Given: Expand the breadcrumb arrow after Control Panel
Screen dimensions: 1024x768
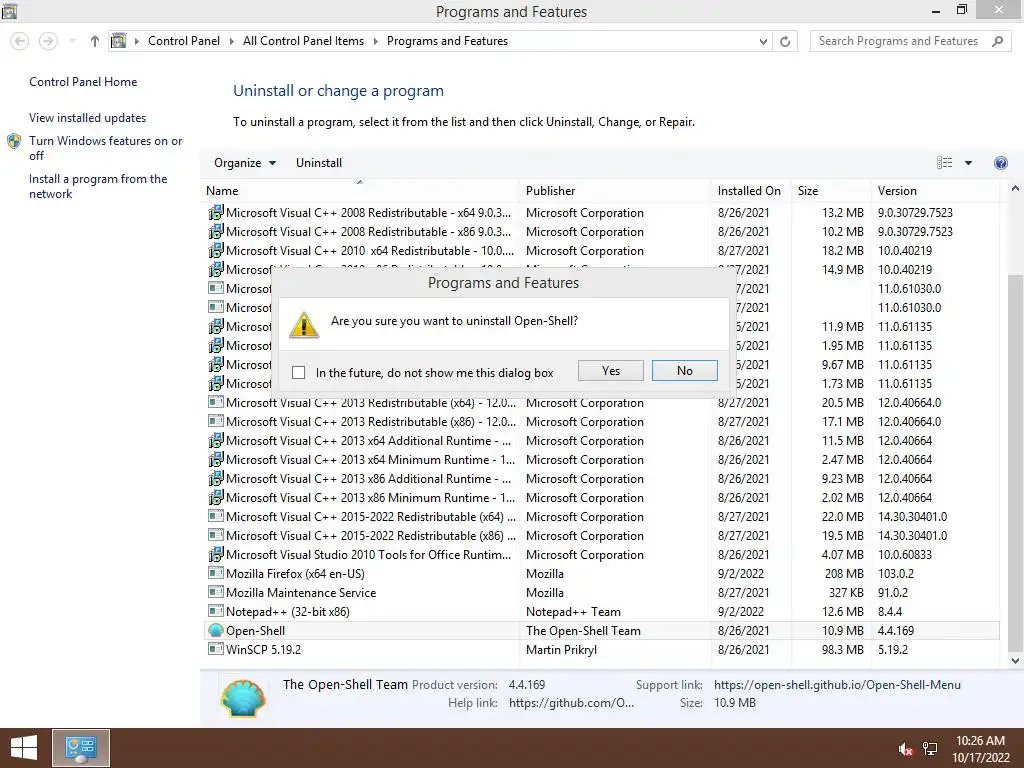Looking at the screenshot, I should pyautogui.click(x=232, y=41).
